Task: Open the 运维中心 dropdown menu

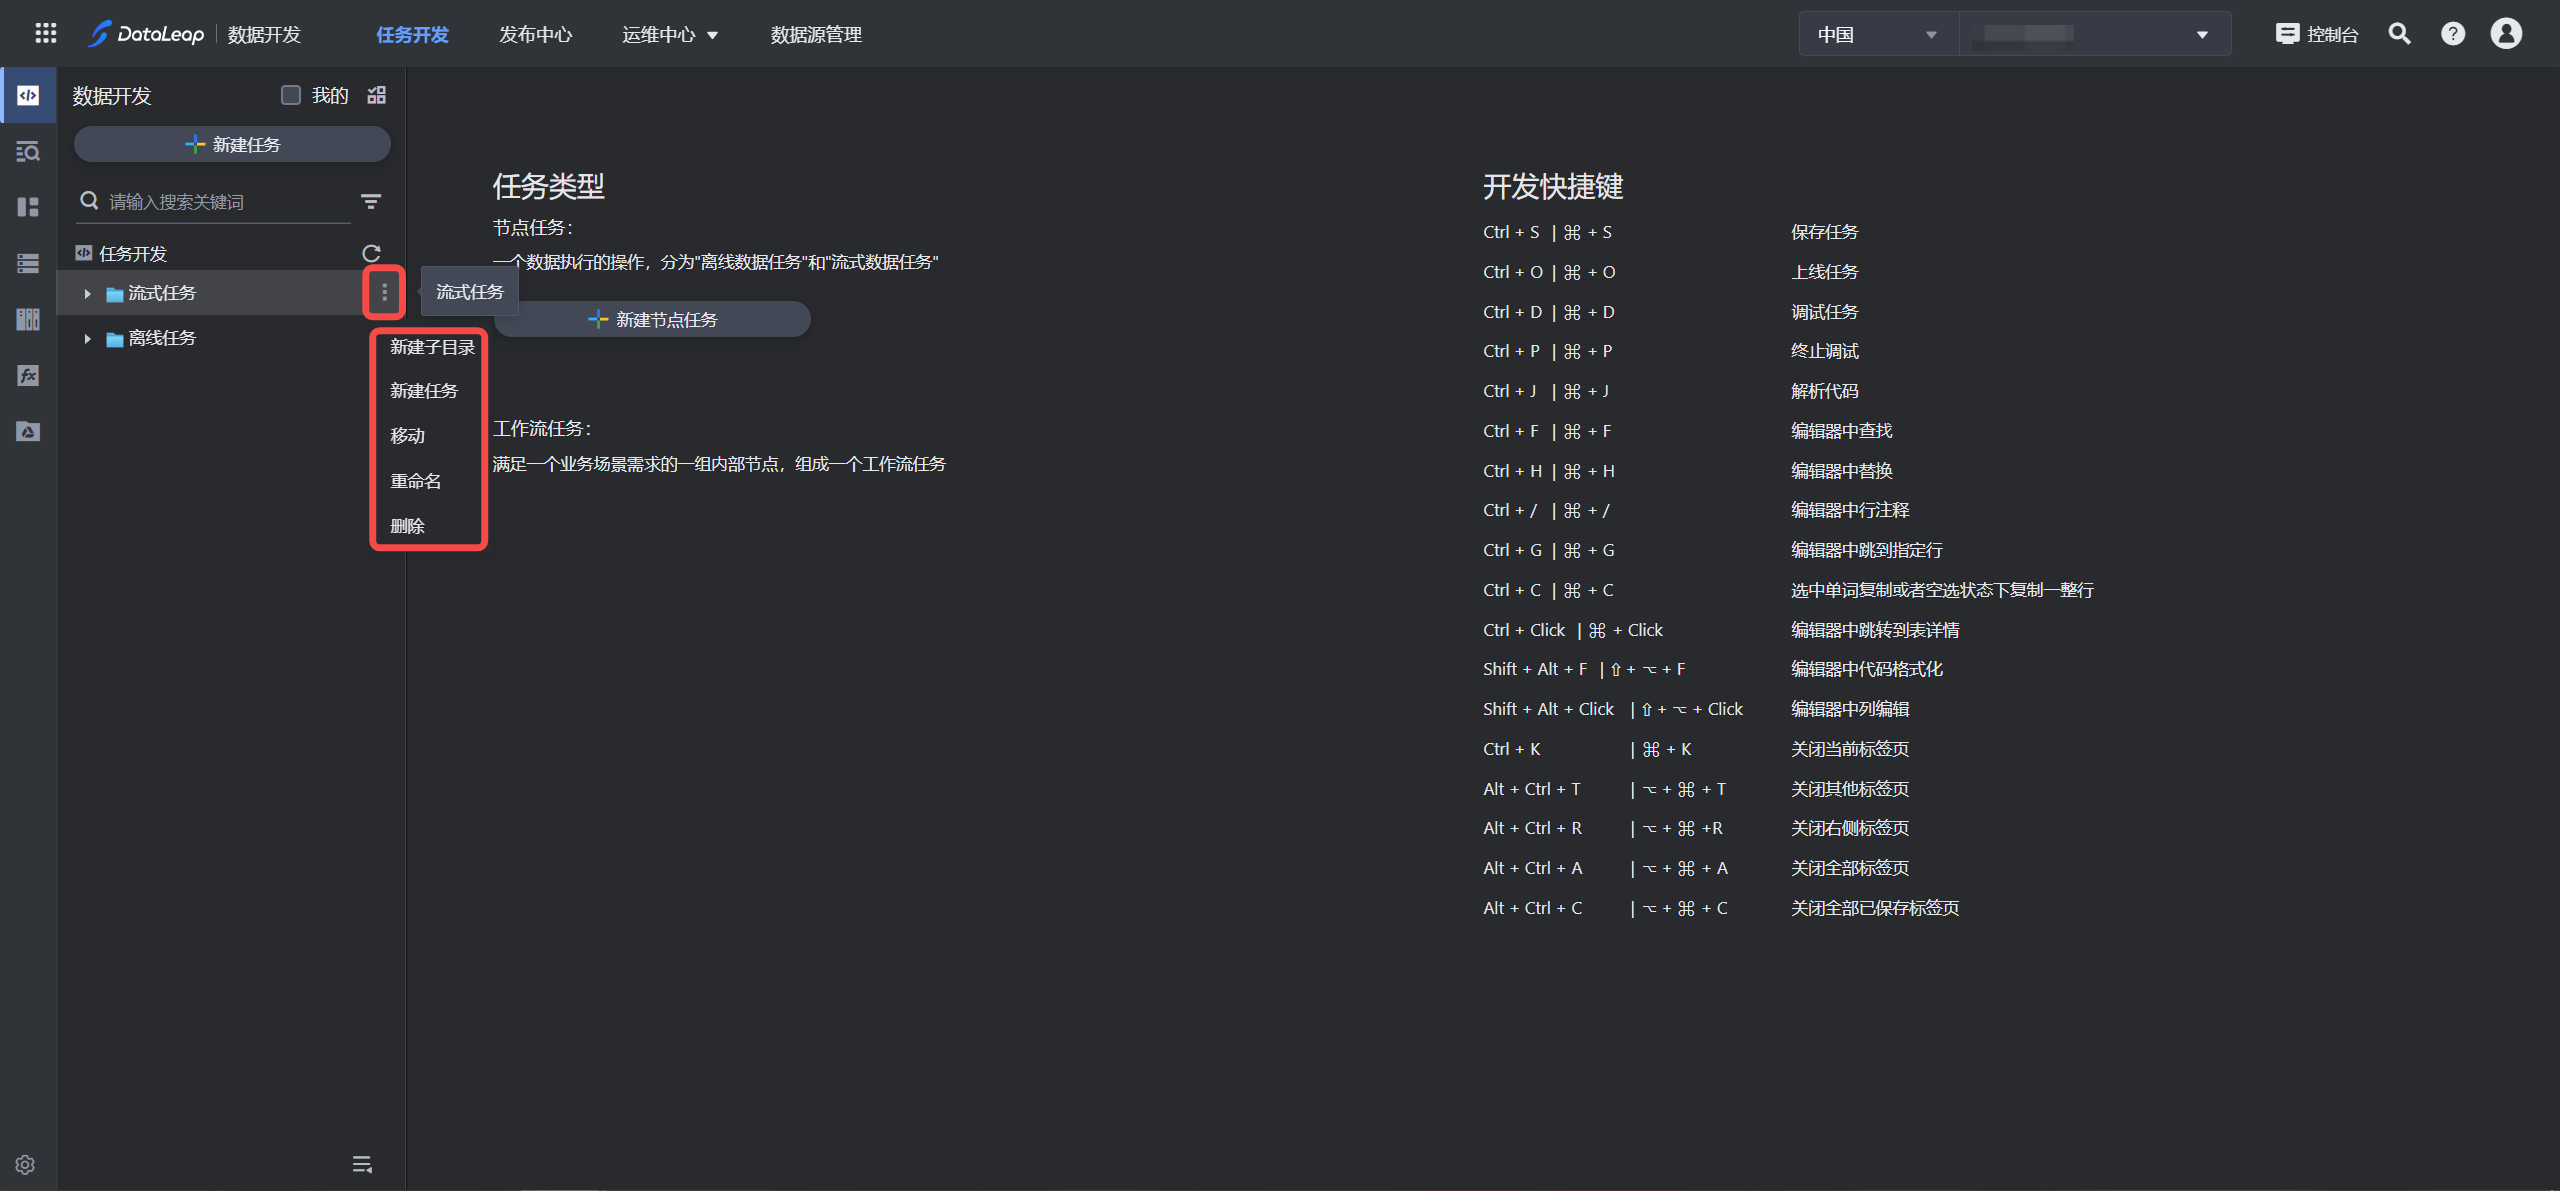Action: click(x=670, y=35)
